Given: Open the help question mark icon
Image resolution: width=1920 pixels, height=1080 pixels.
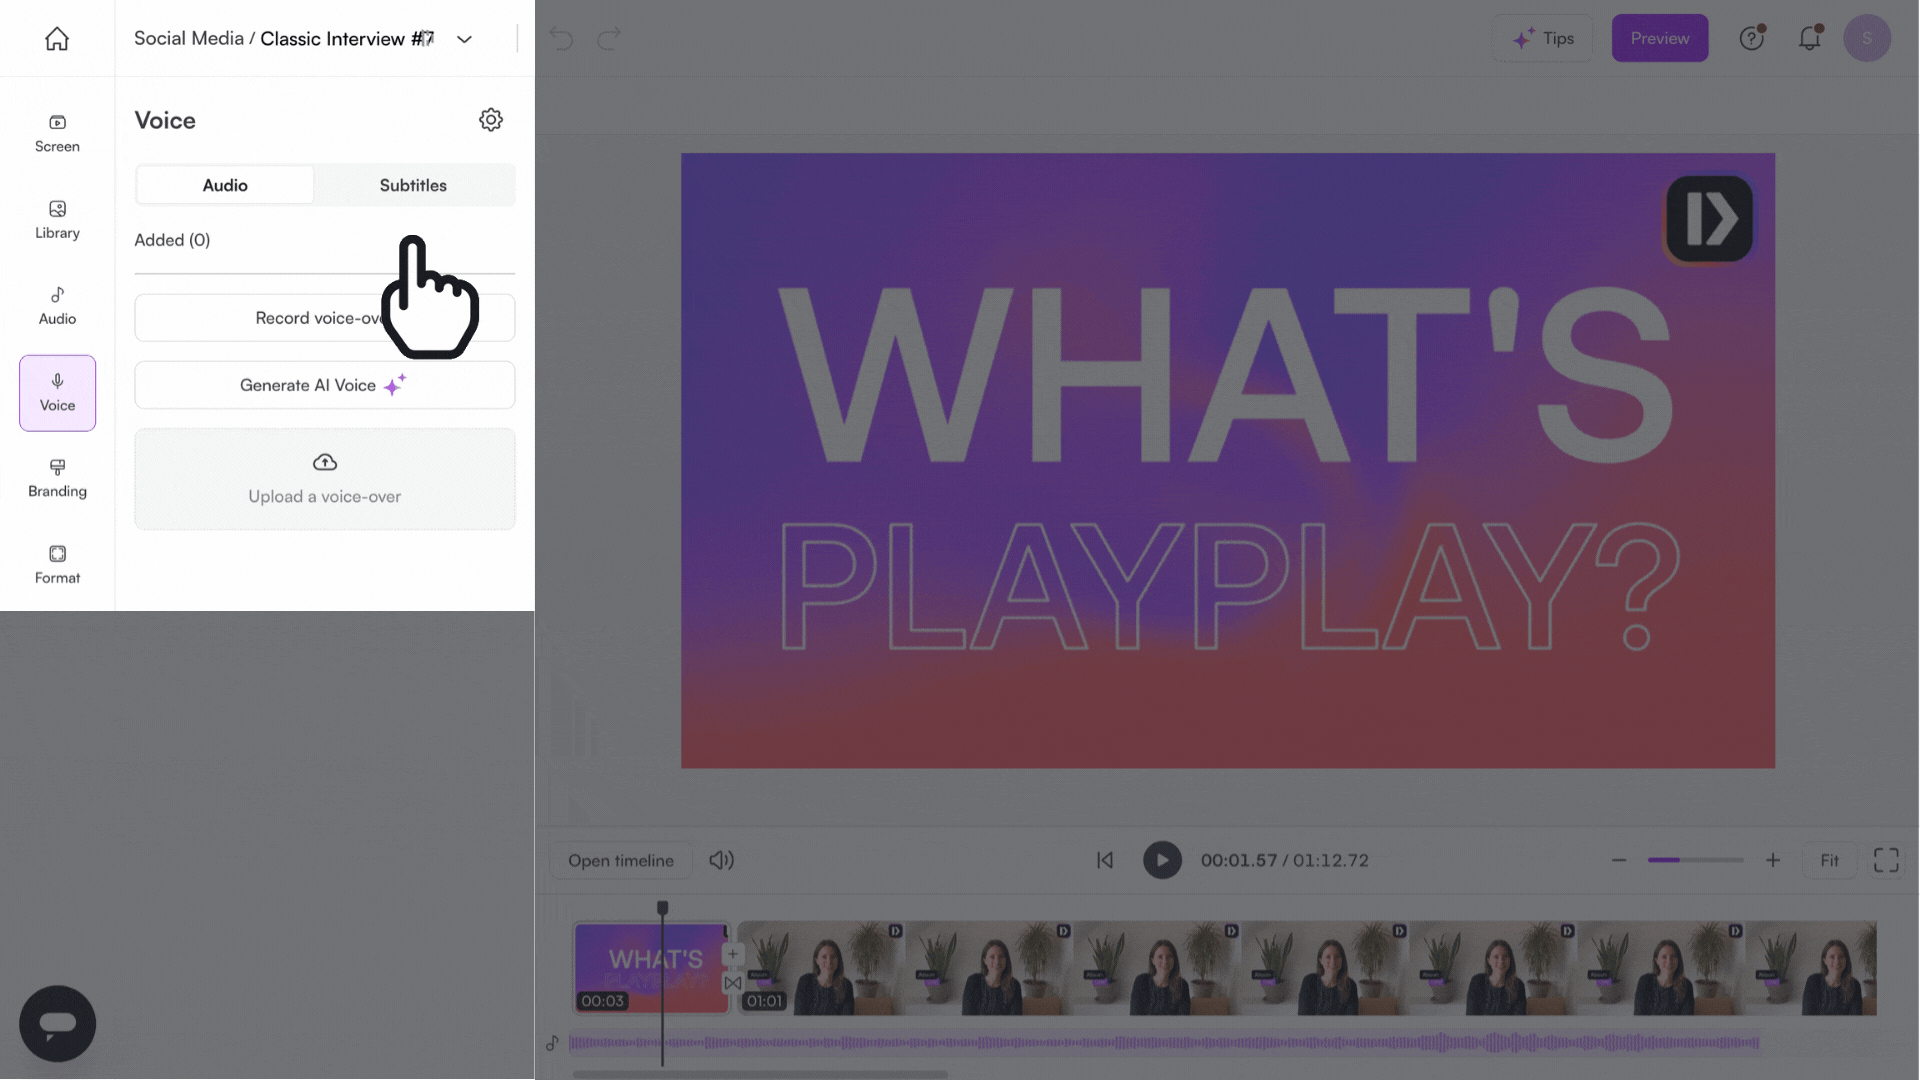Looking at the screenshot, I should pos(1752,38).
